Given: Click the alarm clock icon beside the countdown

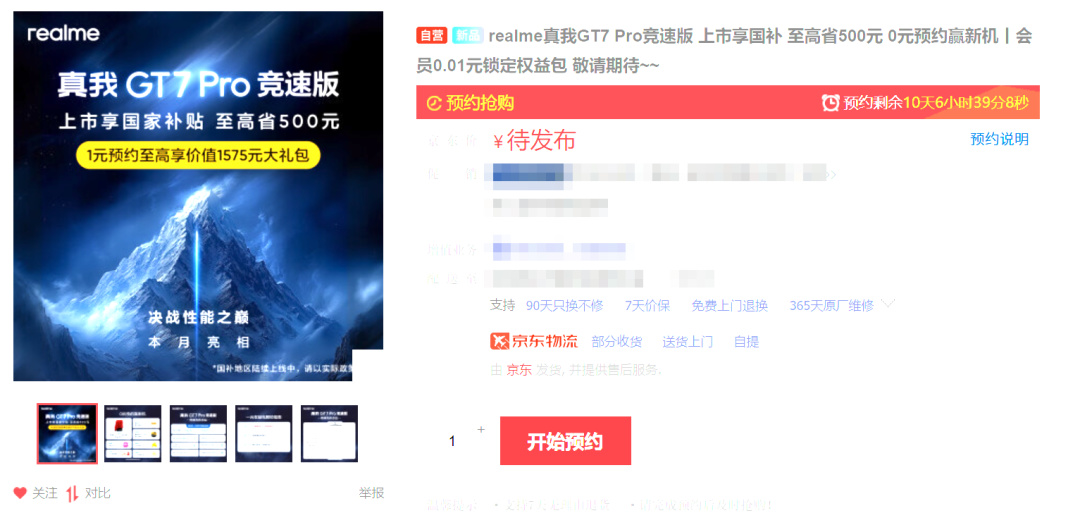Looking at the screenshot, I should [831, 103].
